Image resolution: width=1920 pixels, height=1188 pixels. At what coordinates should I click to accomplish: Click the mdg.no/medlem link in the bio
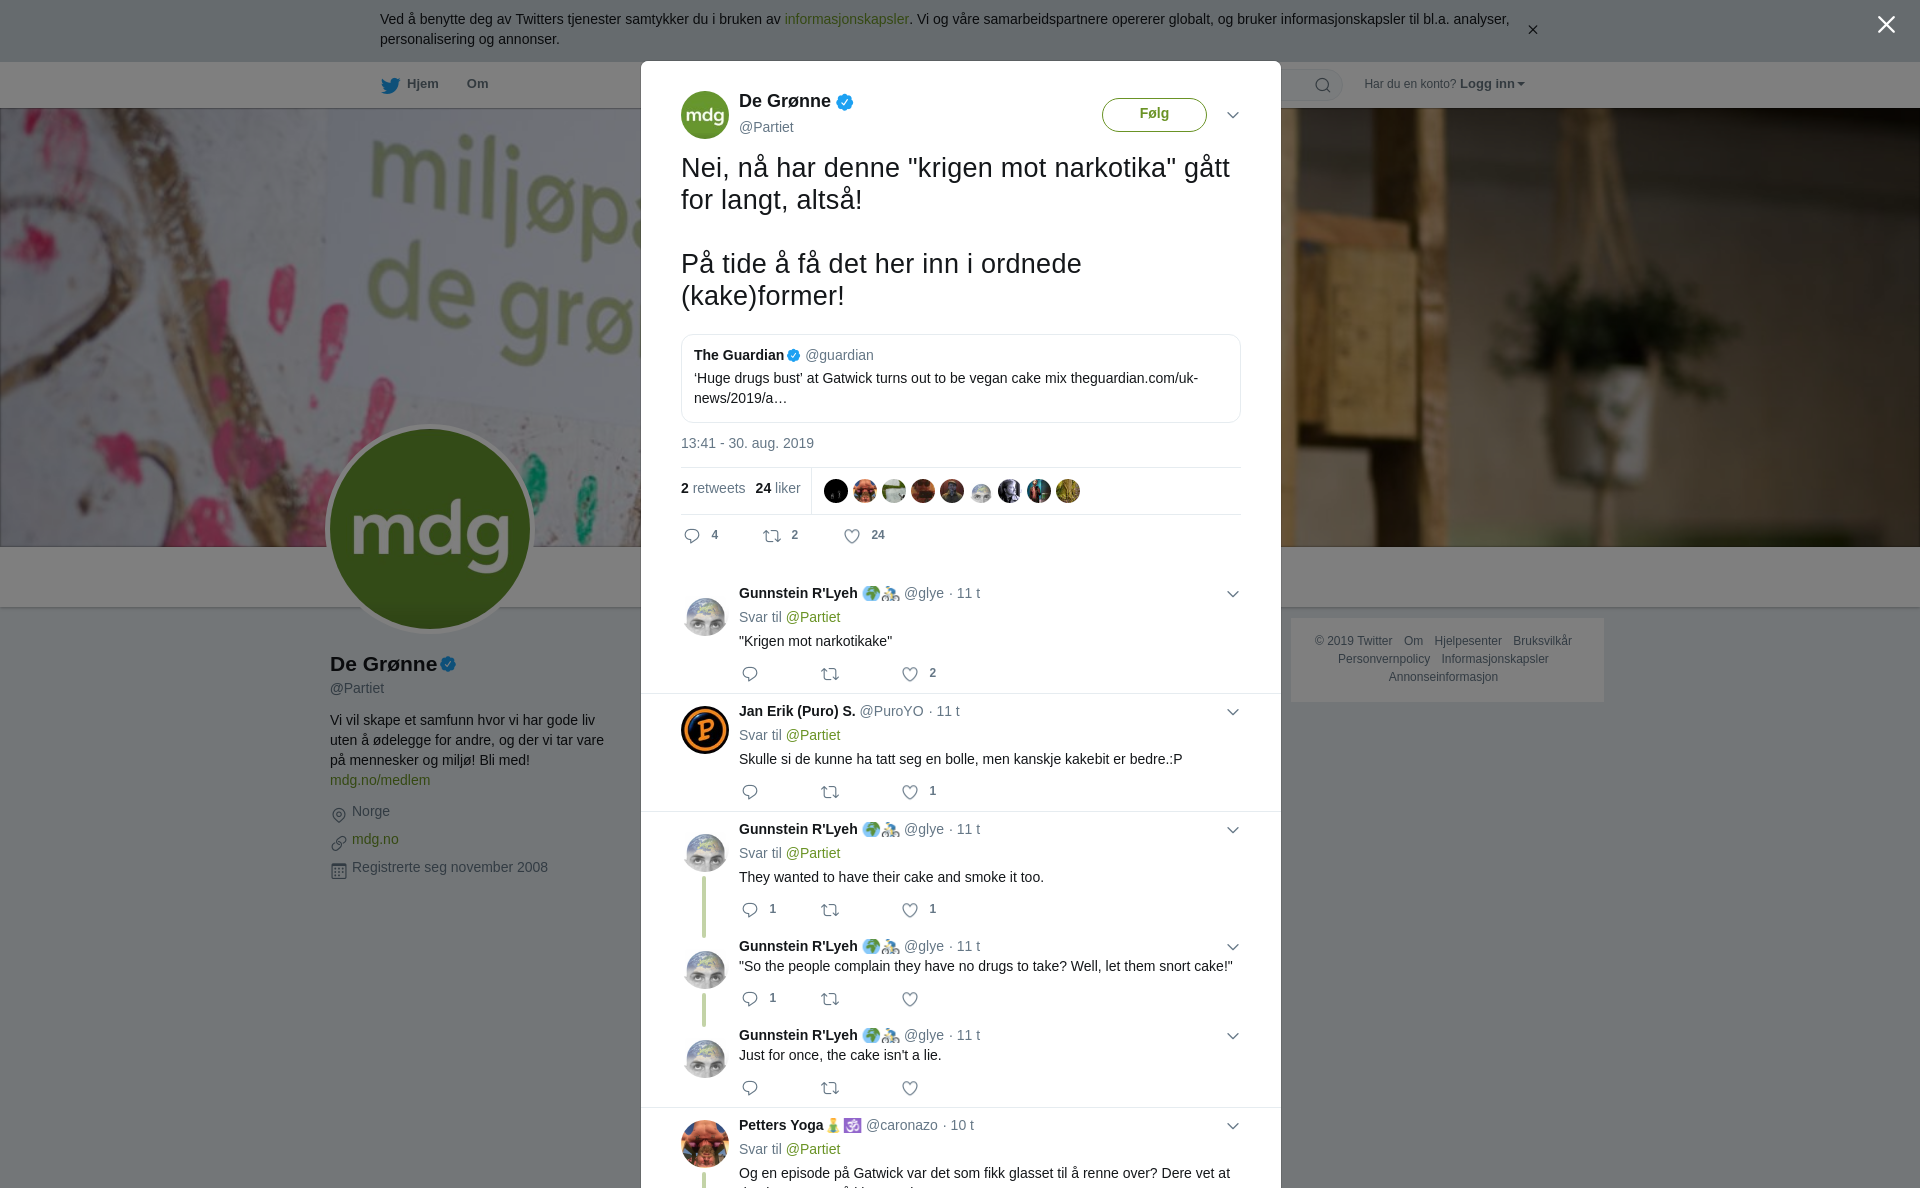[380, 780]
